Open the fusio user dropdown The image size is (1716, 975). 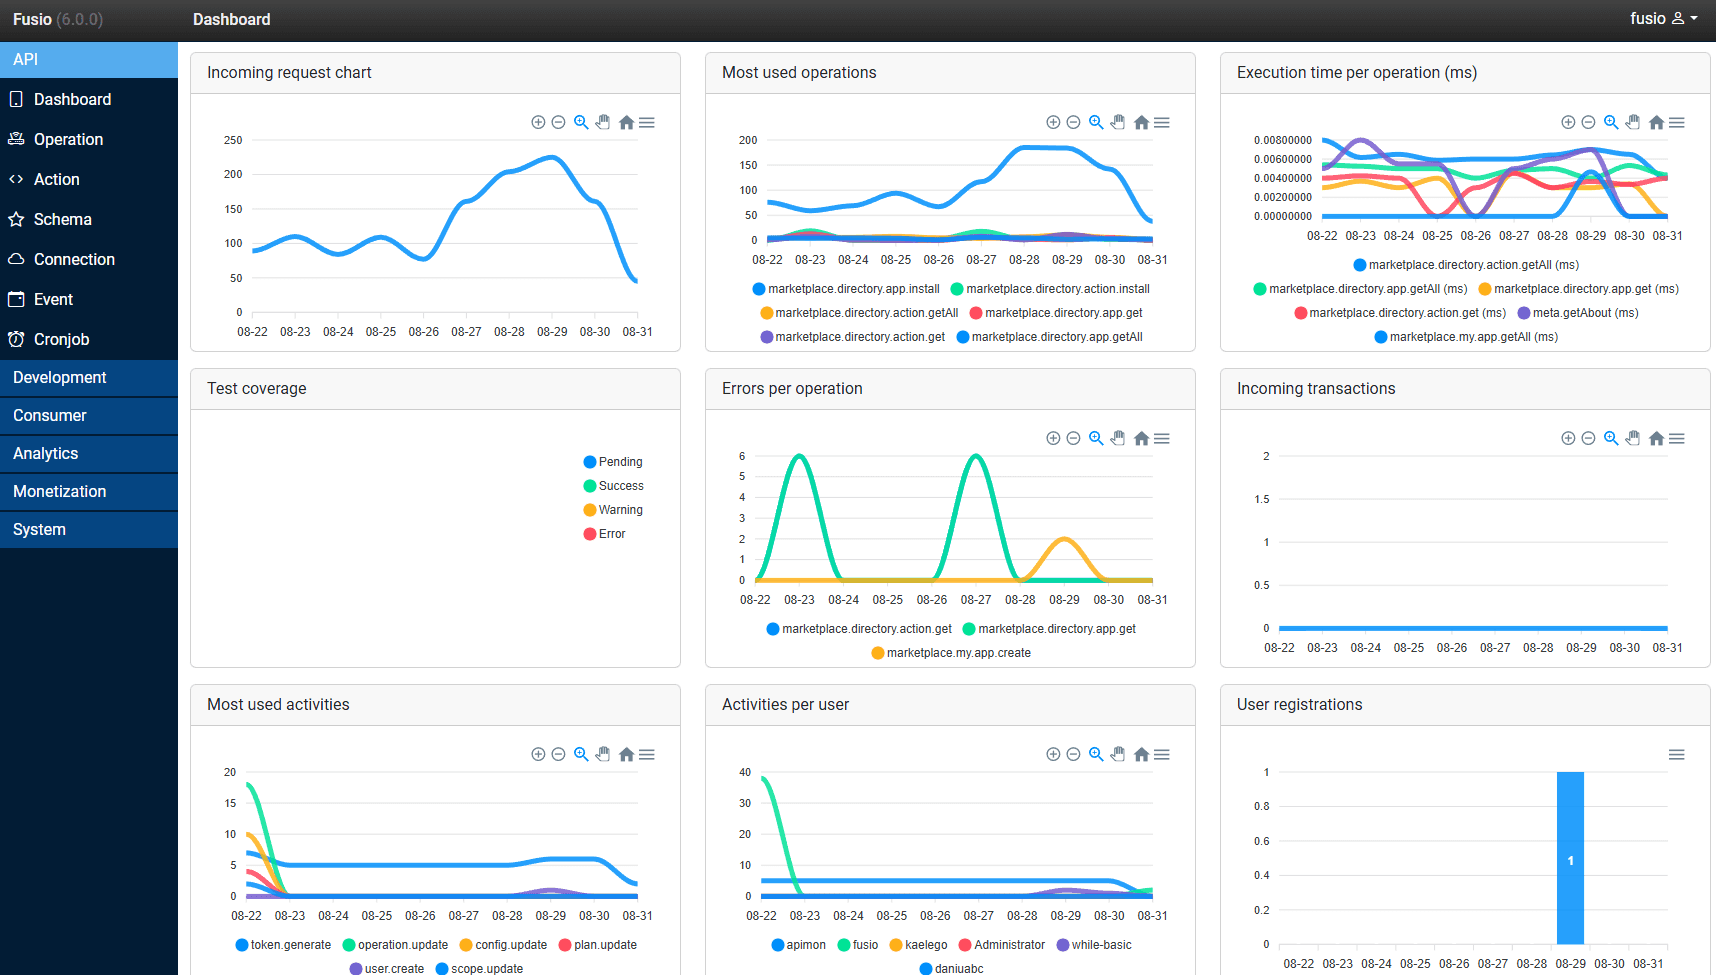pos(1663,19)
